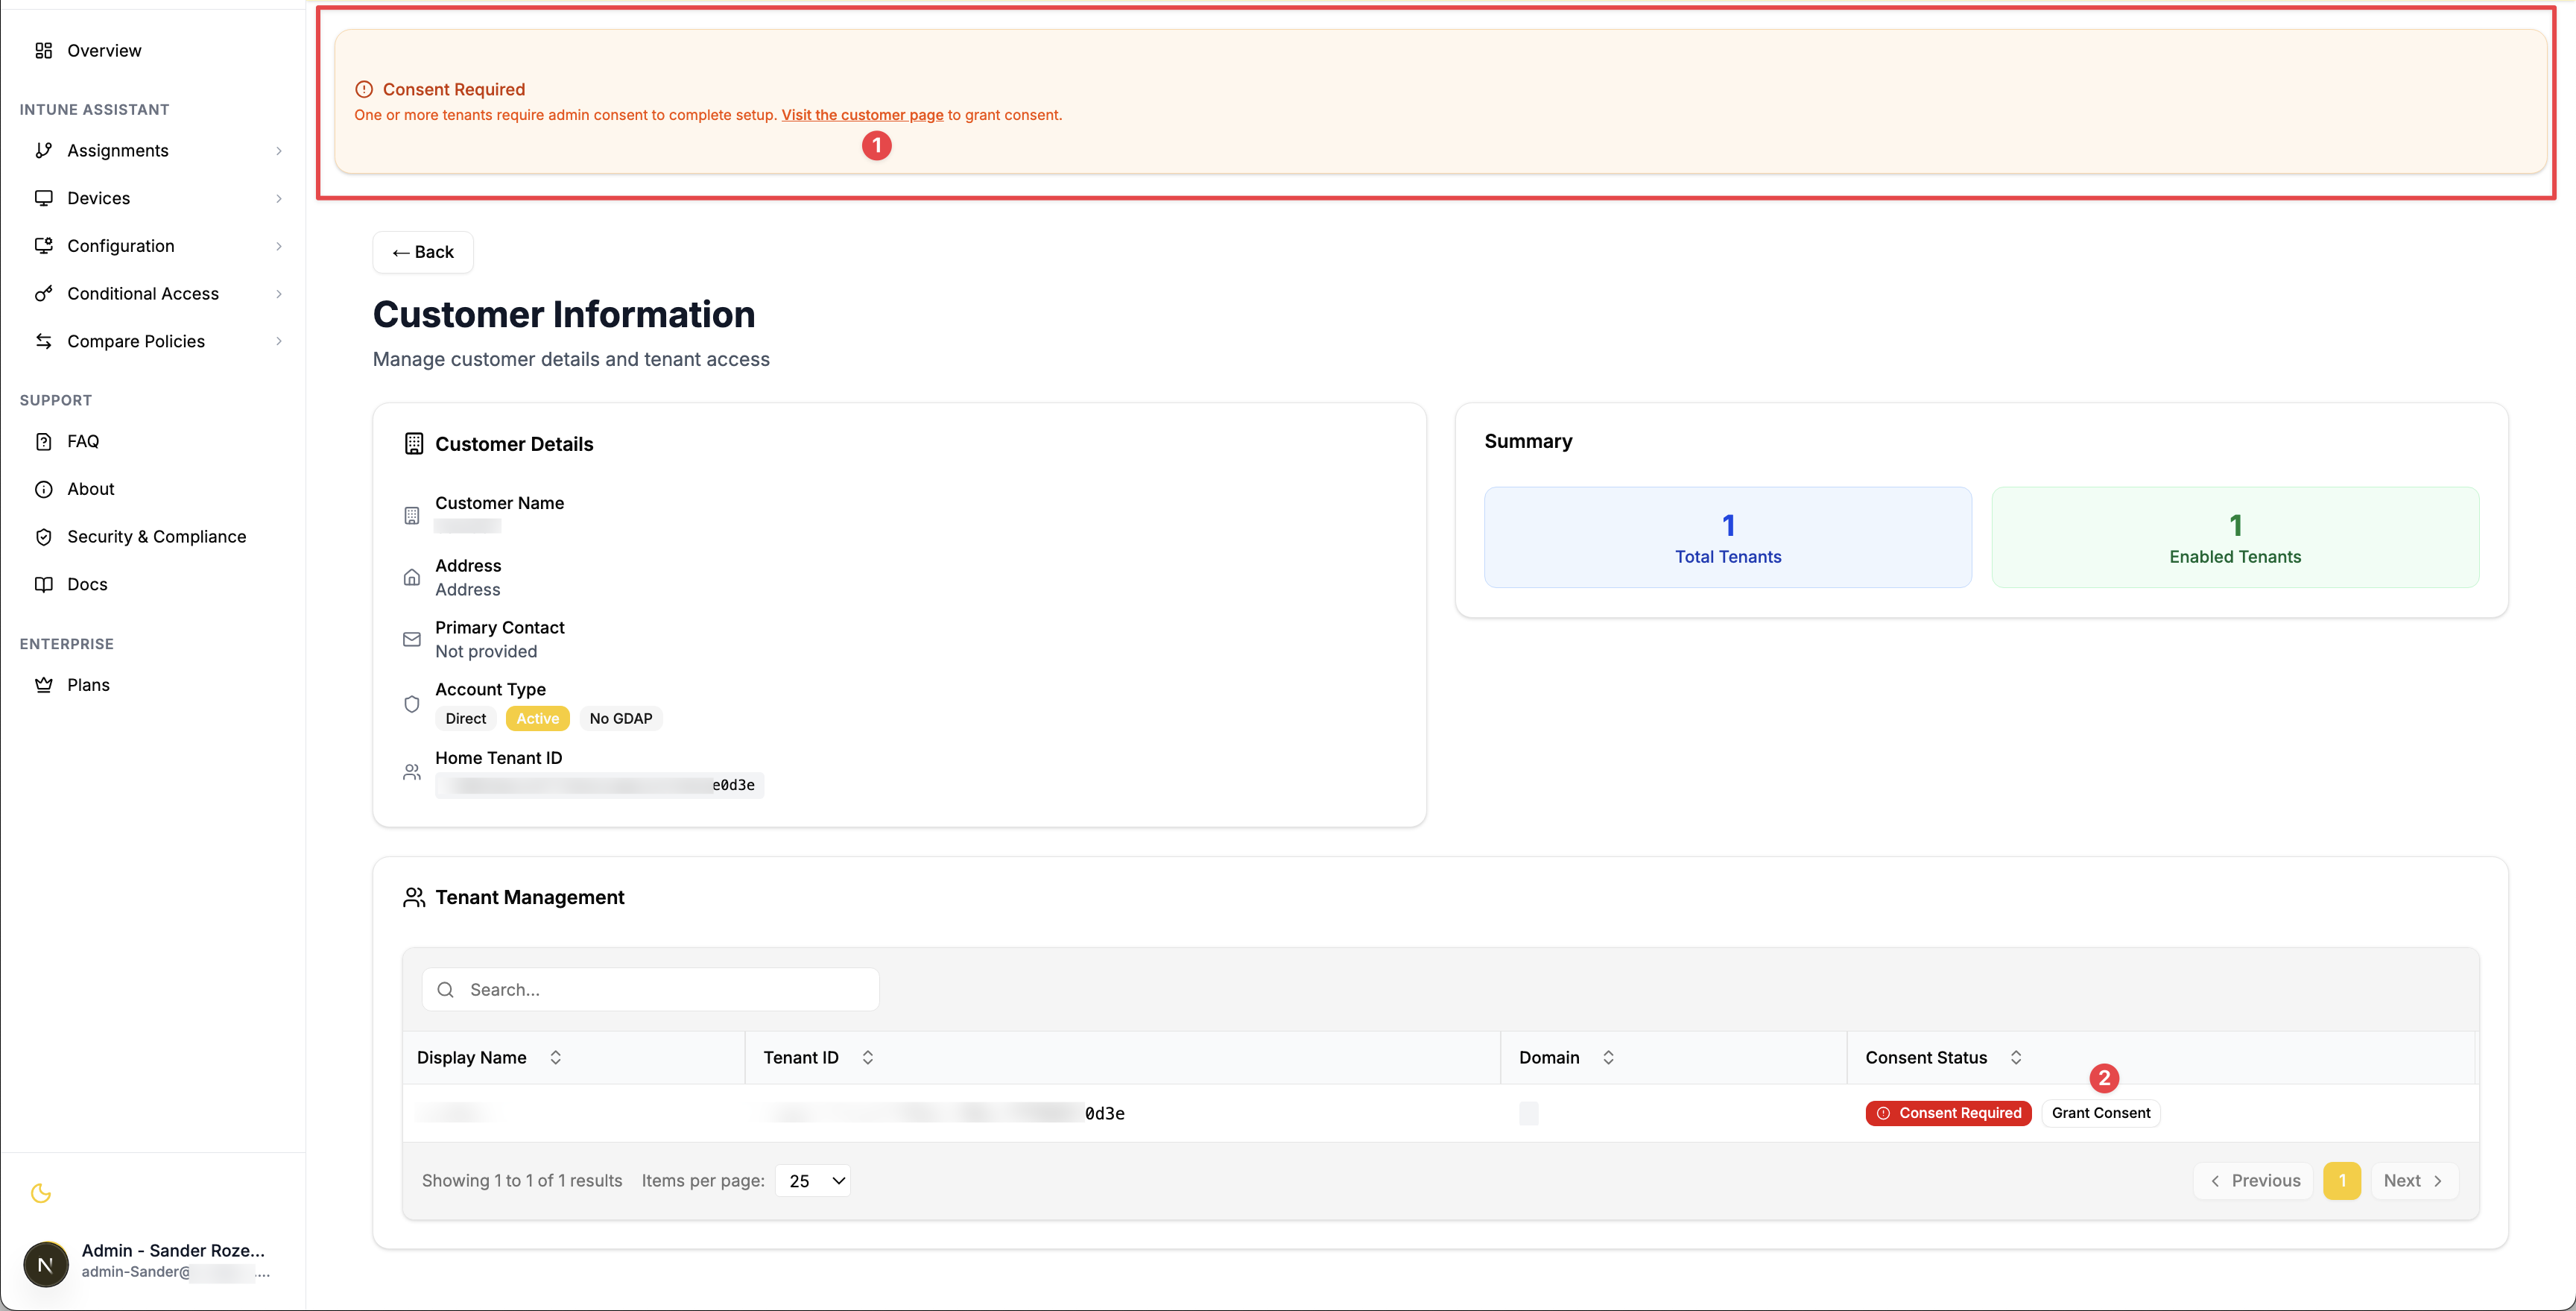Expand the Devices submenu chevron

point(279,198)
